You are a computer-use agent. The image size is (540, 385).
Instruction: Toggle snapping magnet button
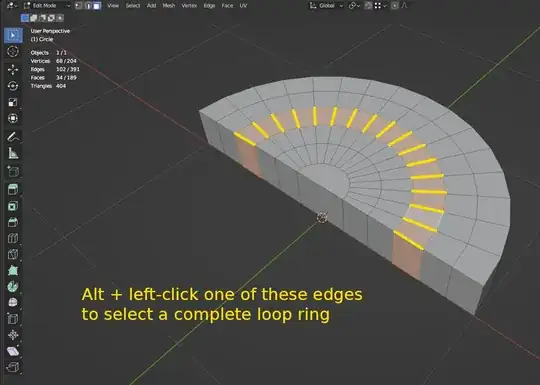[x=368, y=6]
